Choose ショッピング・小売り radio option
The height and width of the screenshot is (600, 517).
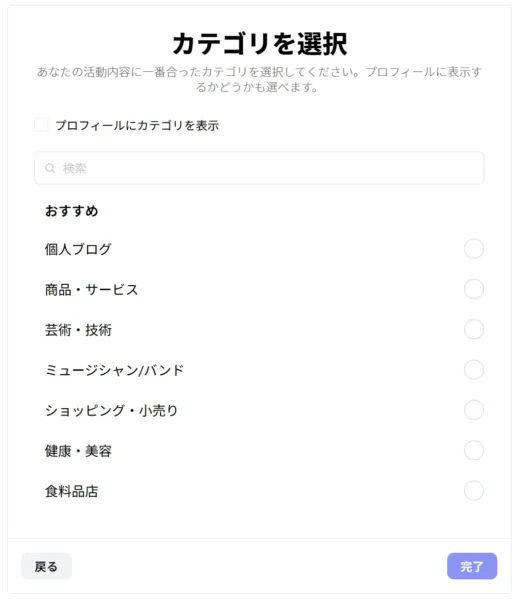pos(474,410)
